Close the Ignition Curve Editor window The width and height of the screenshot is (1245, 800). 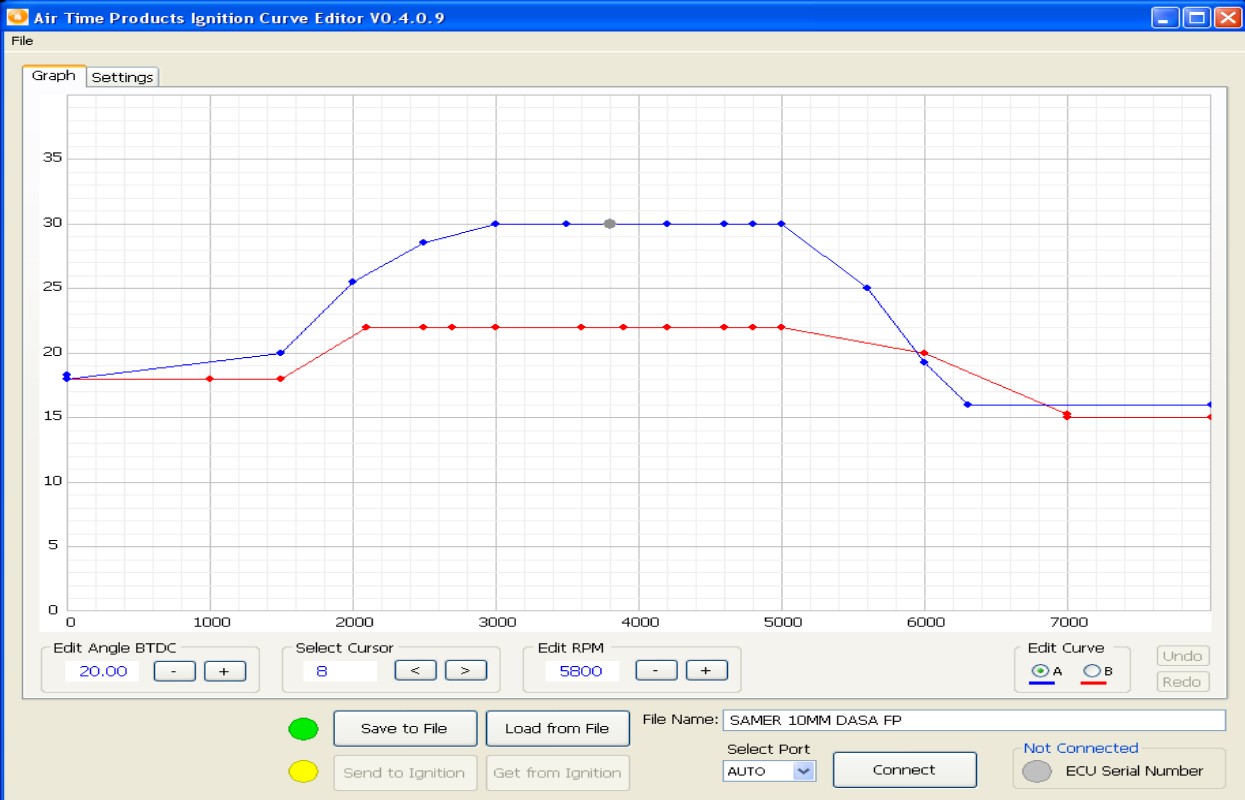1226,17
